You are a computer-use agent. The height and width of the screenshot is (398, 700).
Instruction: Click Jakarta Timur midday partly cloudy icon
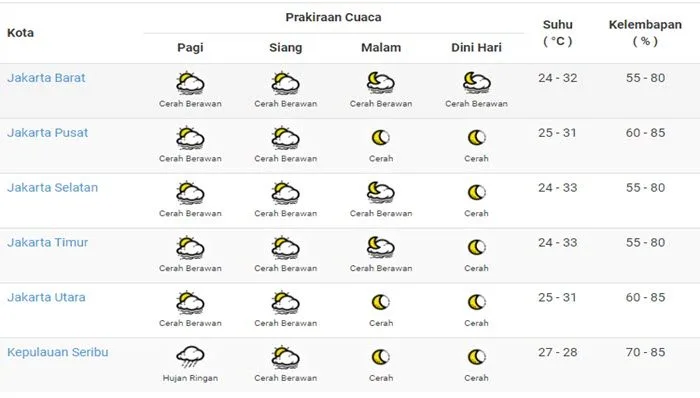(x=286, y=248)
